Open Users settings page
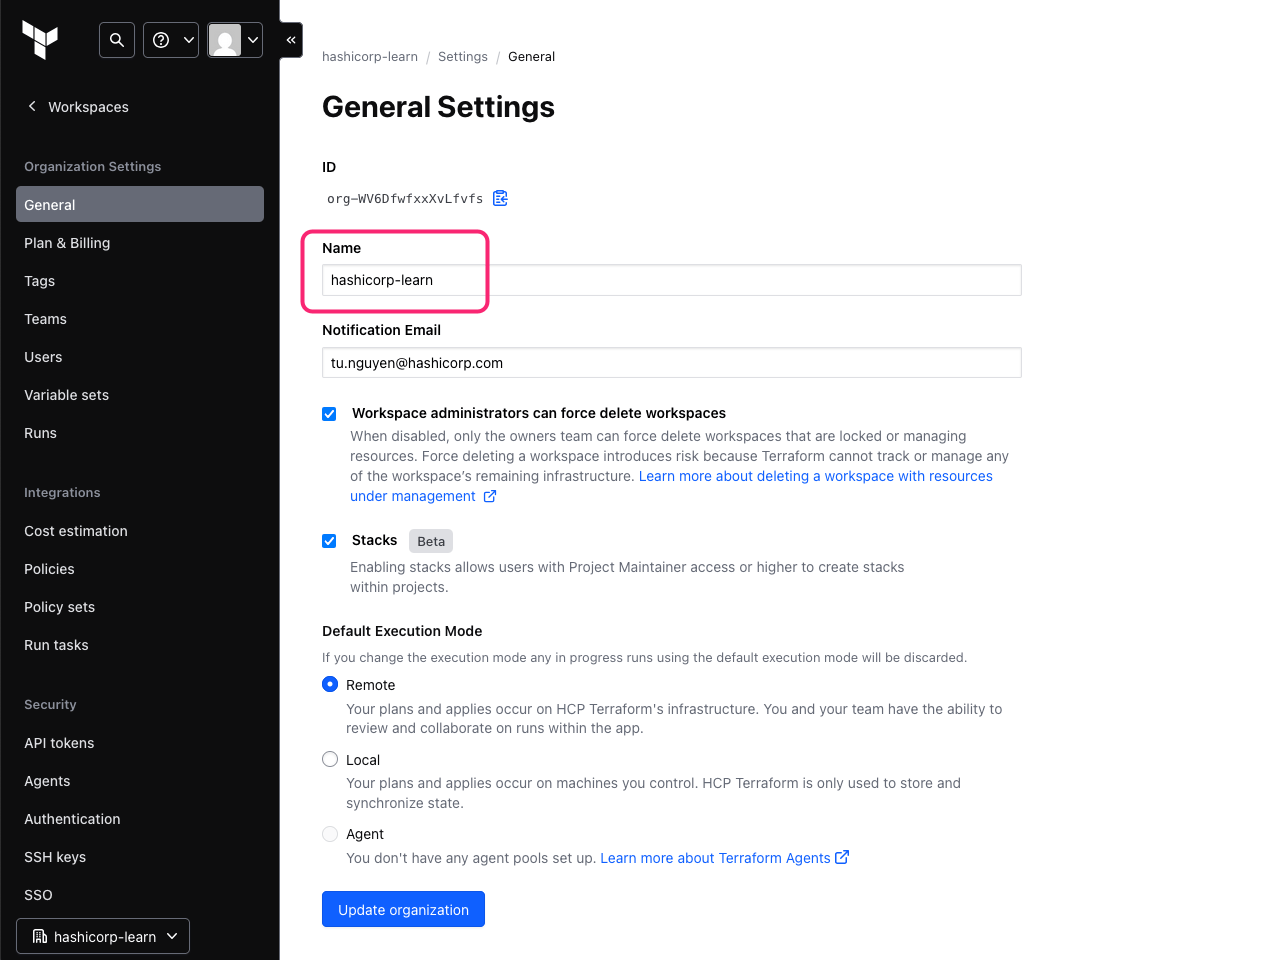The height and width of the screenshot is (960, 1280). pos(140,357)
